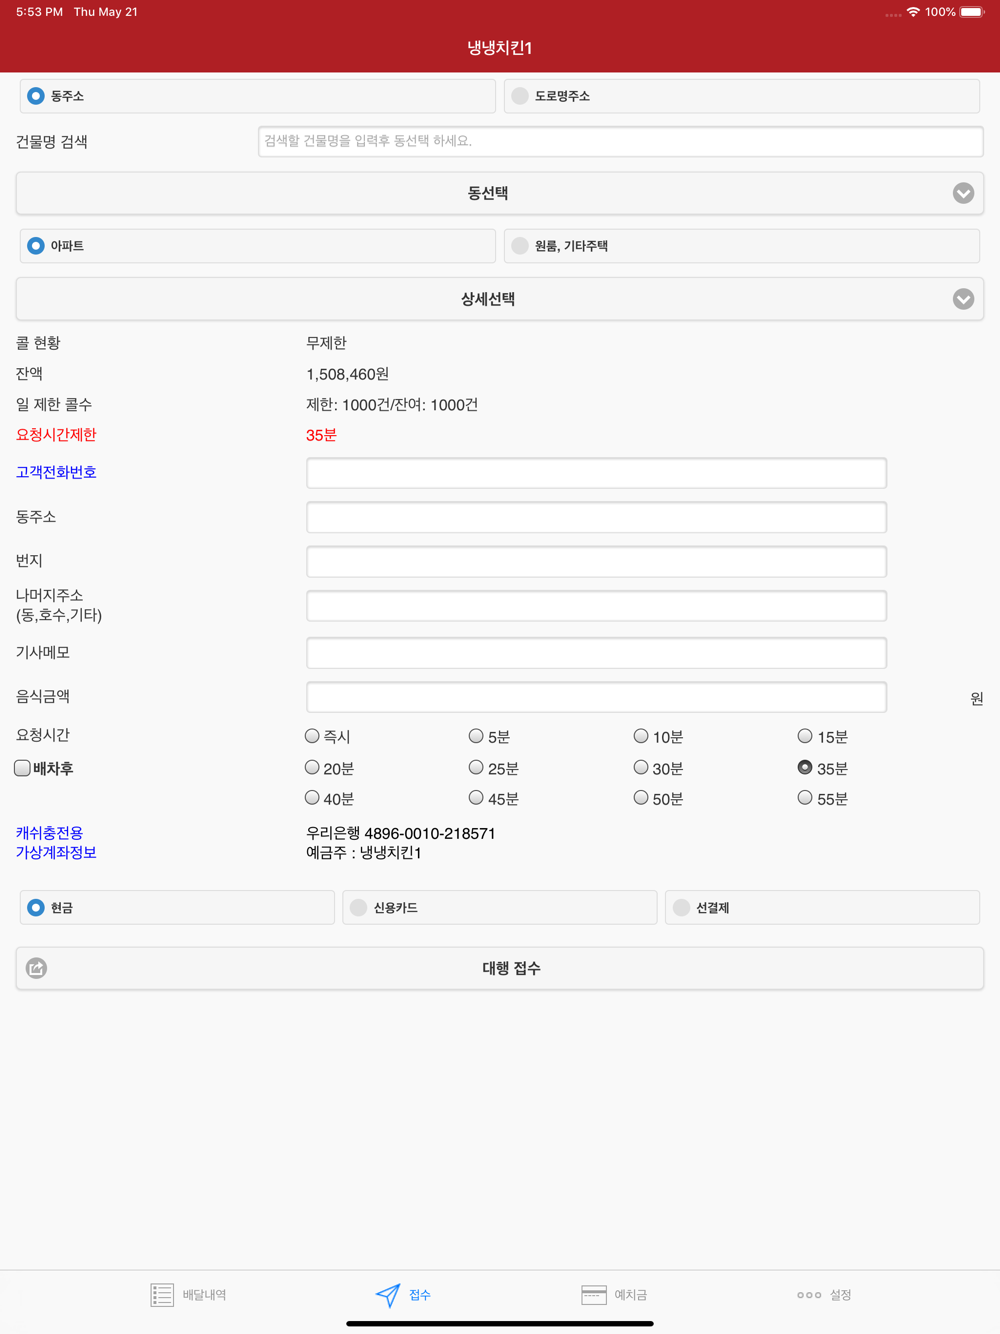The image size is (1000, 1334).
Task: Expand the 동선택 dropdown
Action: point(500,193)
